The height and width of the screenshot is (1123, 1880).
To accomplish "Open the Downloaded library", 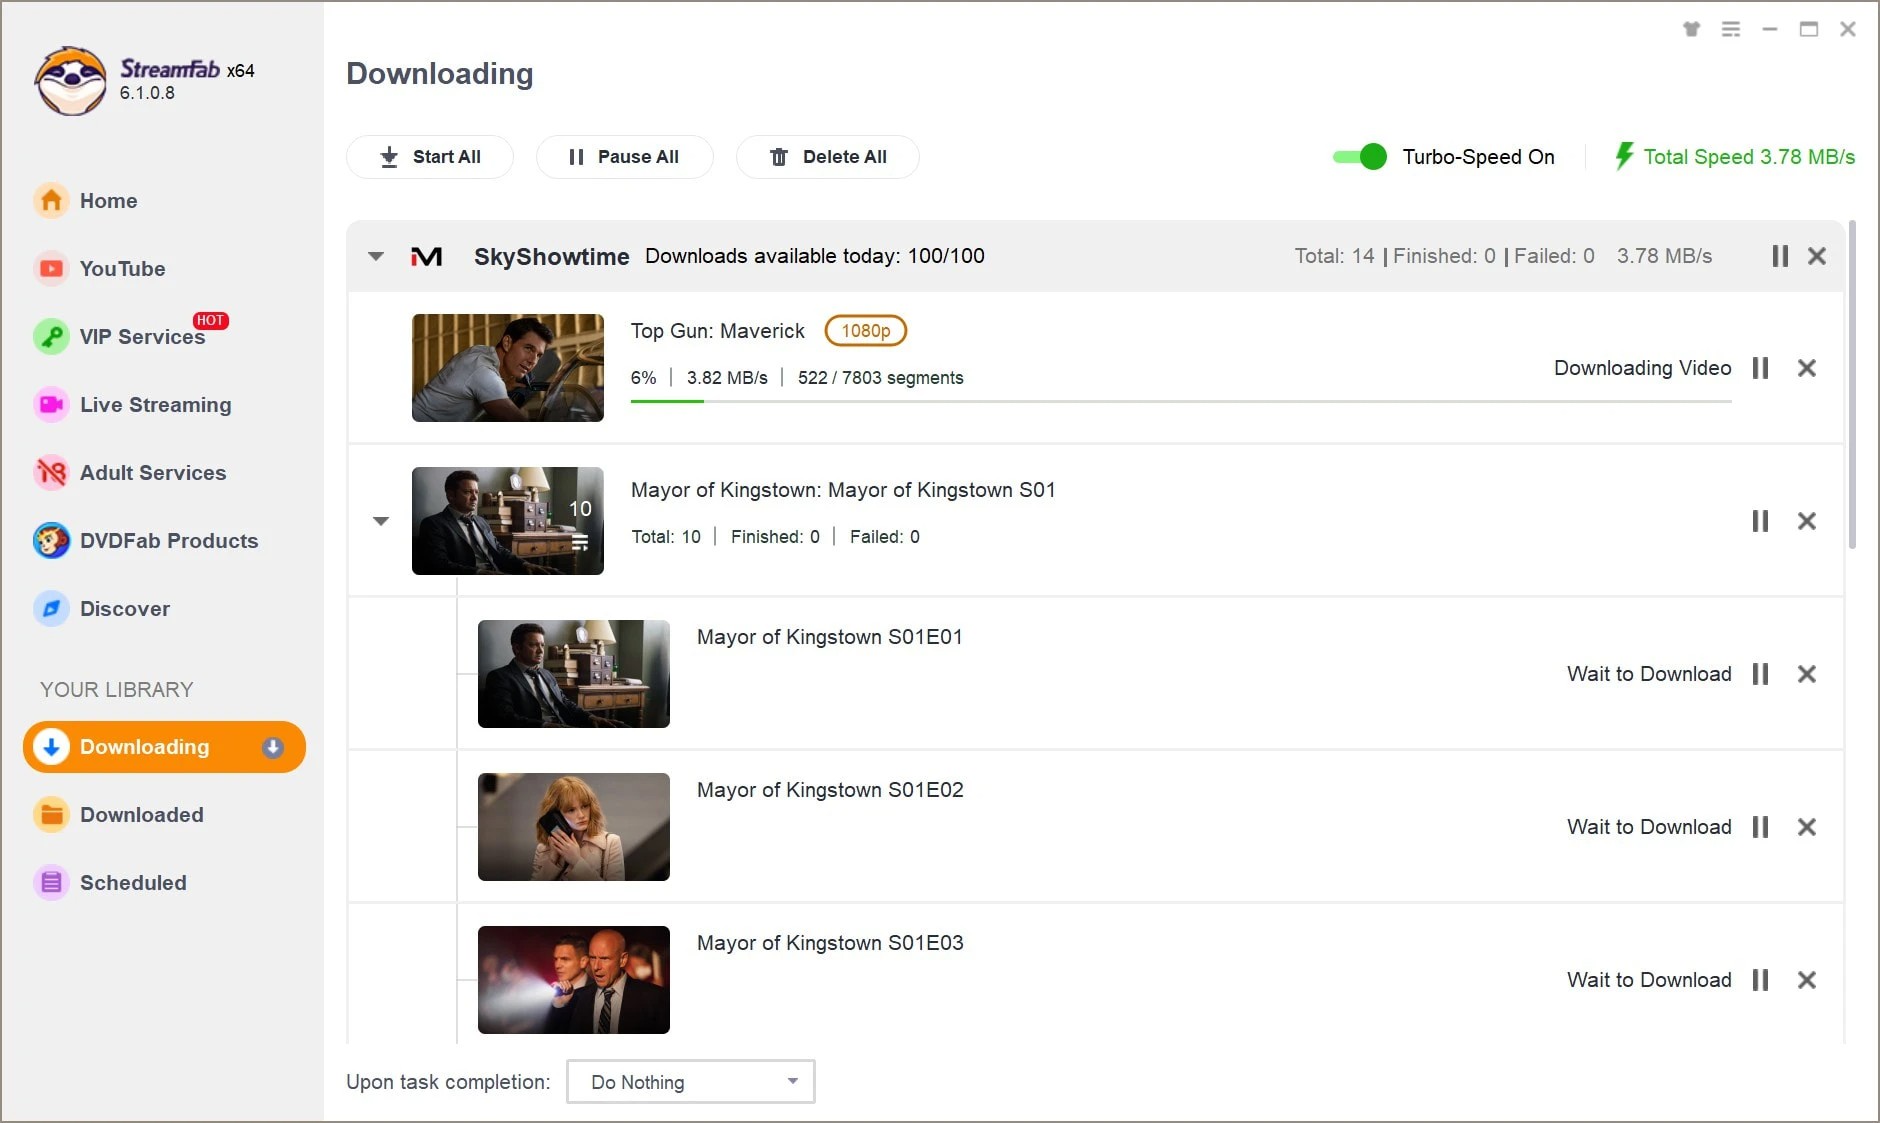I will point(118,814).
